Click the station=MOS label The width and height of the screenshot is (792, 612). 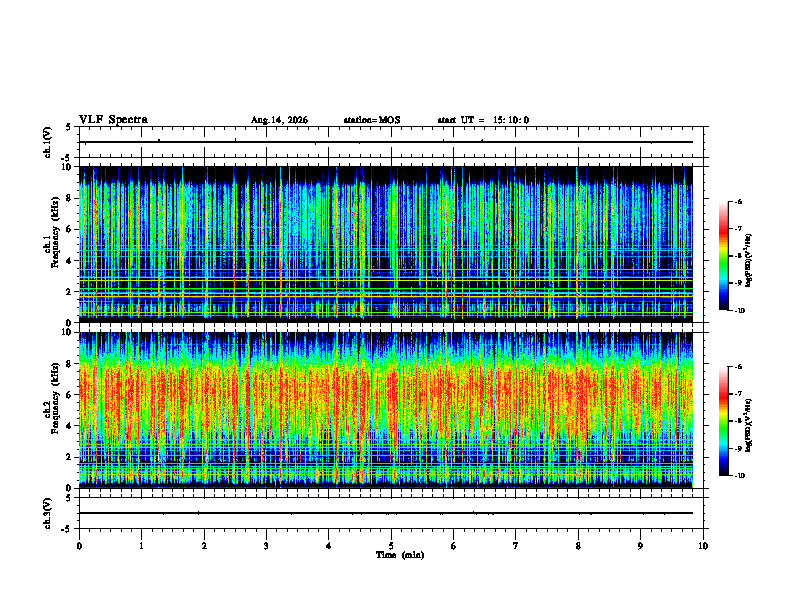point(372,120)
